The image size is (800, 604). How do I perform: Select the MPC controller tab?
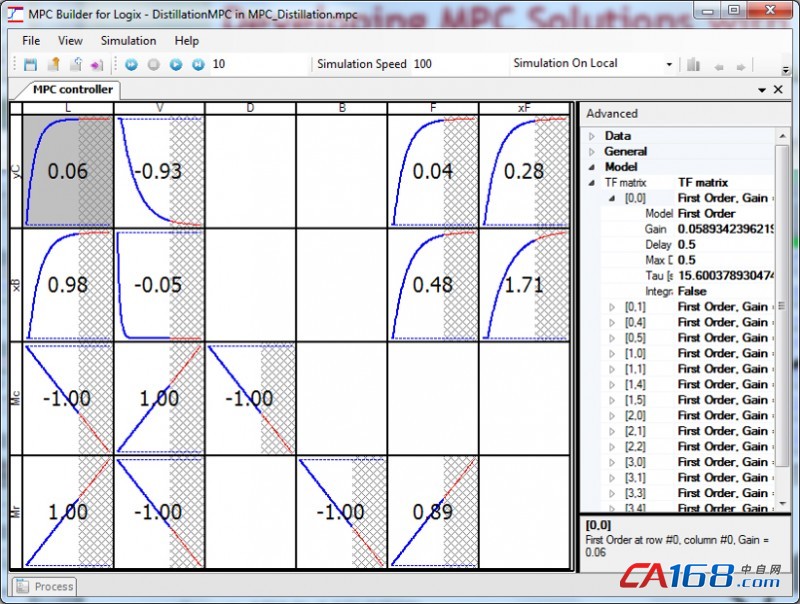click(72, 89)
